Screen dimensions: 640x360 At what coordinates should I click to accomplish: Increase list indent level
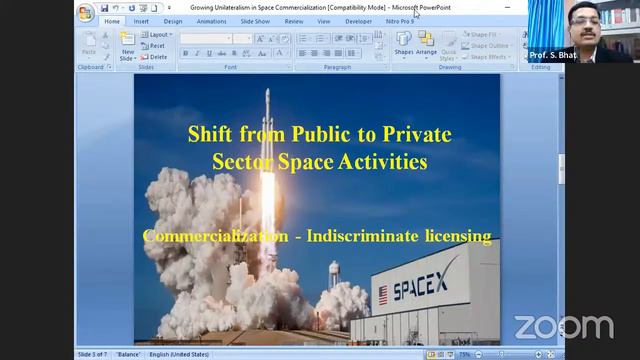[x=350, y=39]
